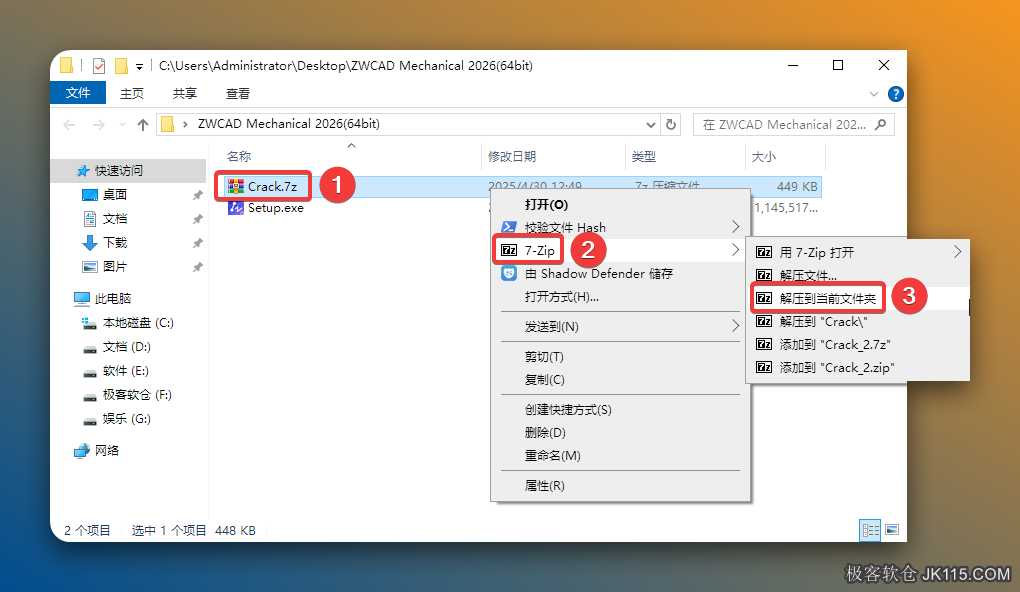1020x592 pixels.
Task: Click the Crack.7z archive icon
Action: 235,187
